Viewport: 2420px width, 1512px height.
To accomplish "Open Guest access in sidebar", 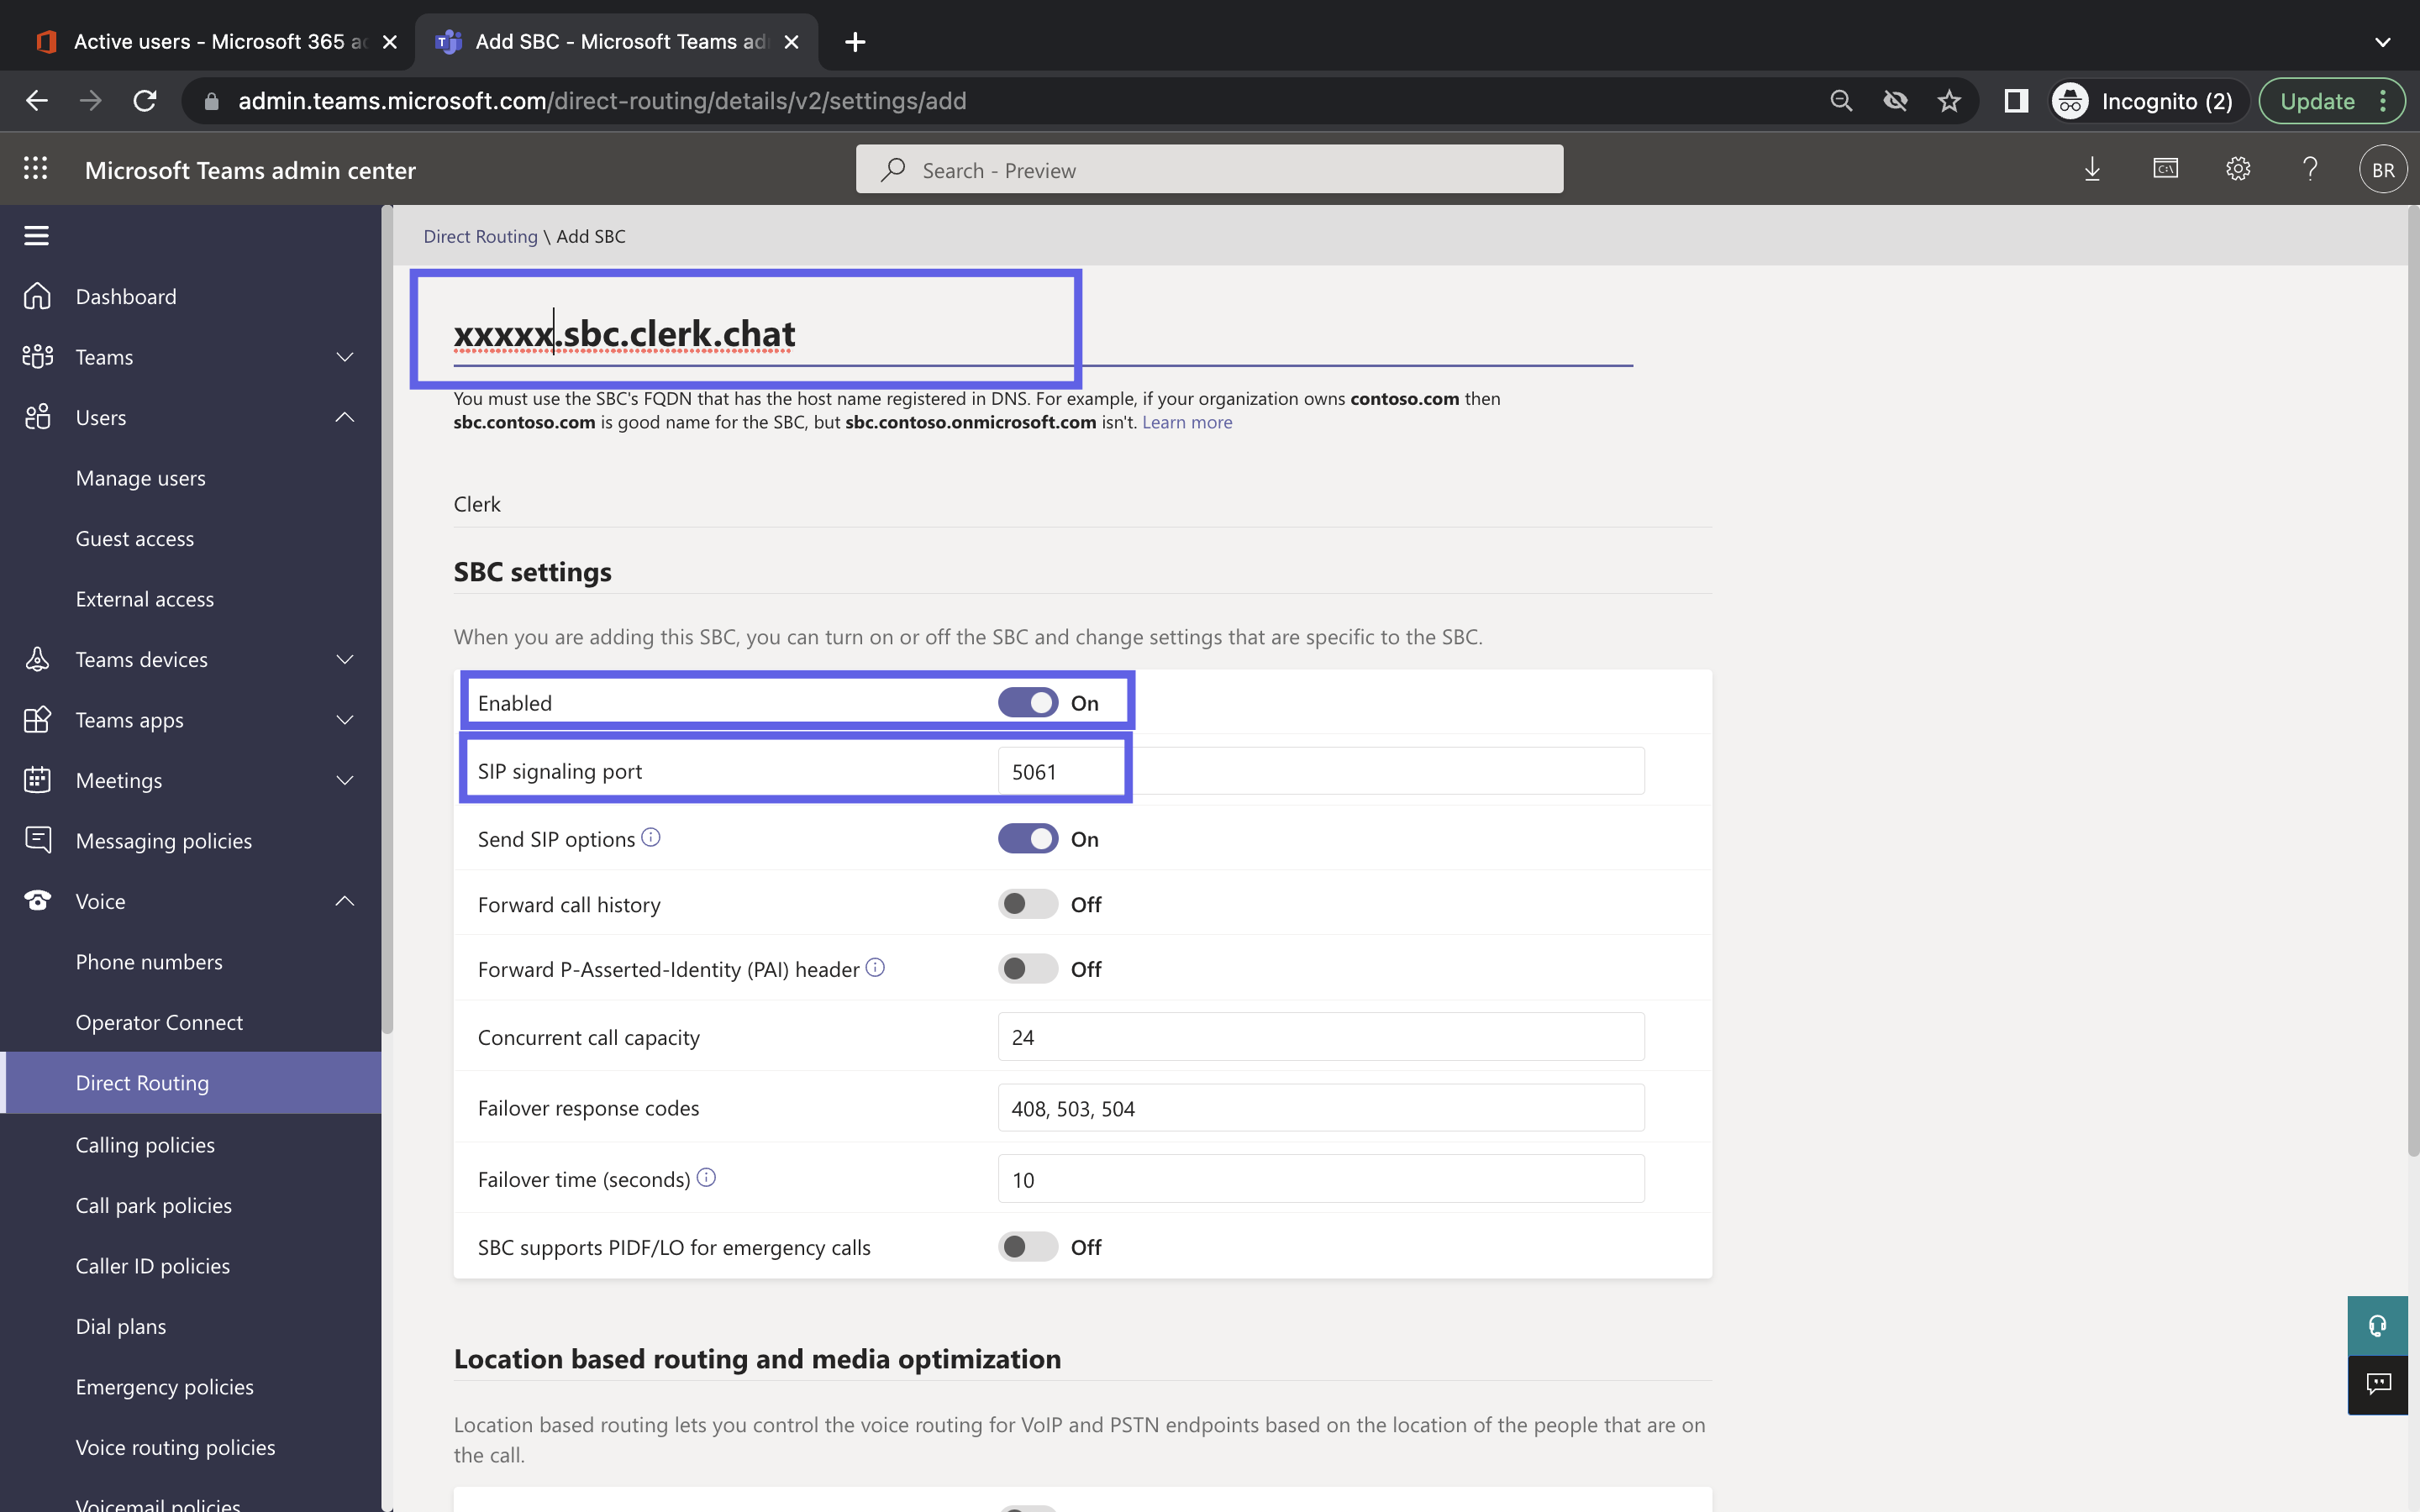I will [135, 538].
